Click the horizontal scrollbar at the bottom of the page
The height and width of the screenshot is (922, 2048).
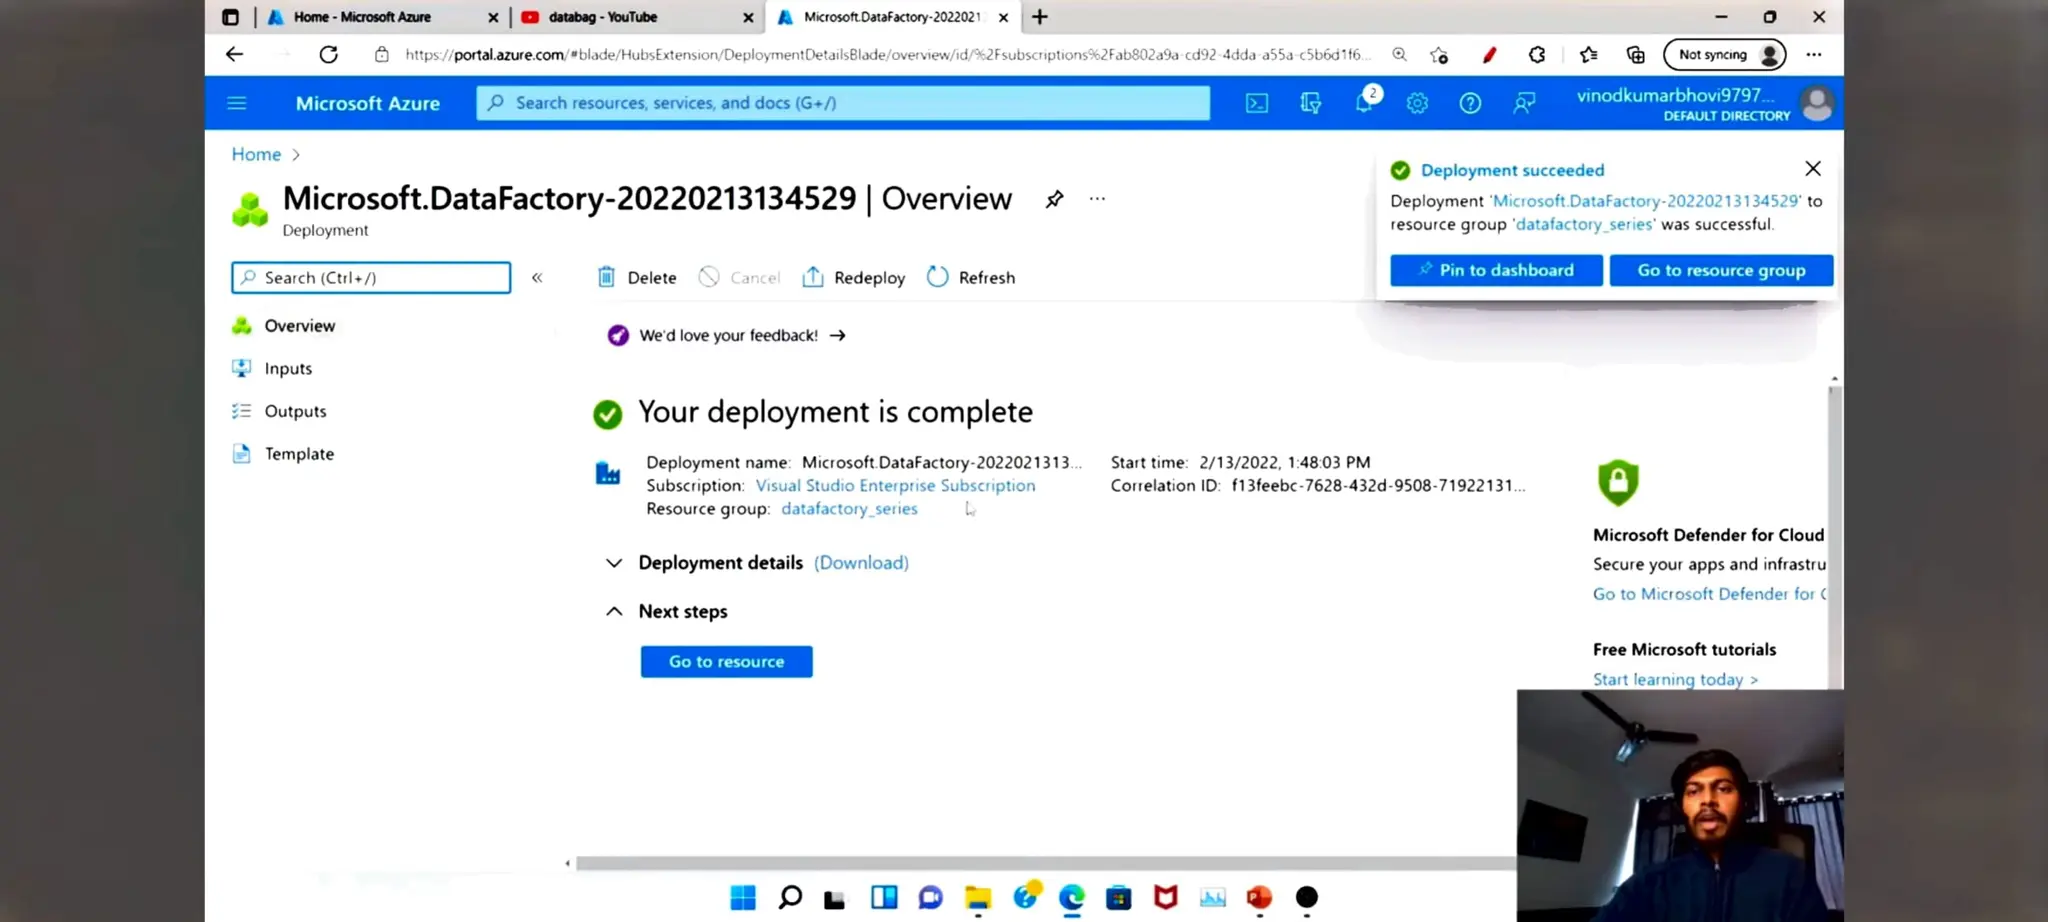(x=1045, y=863)
